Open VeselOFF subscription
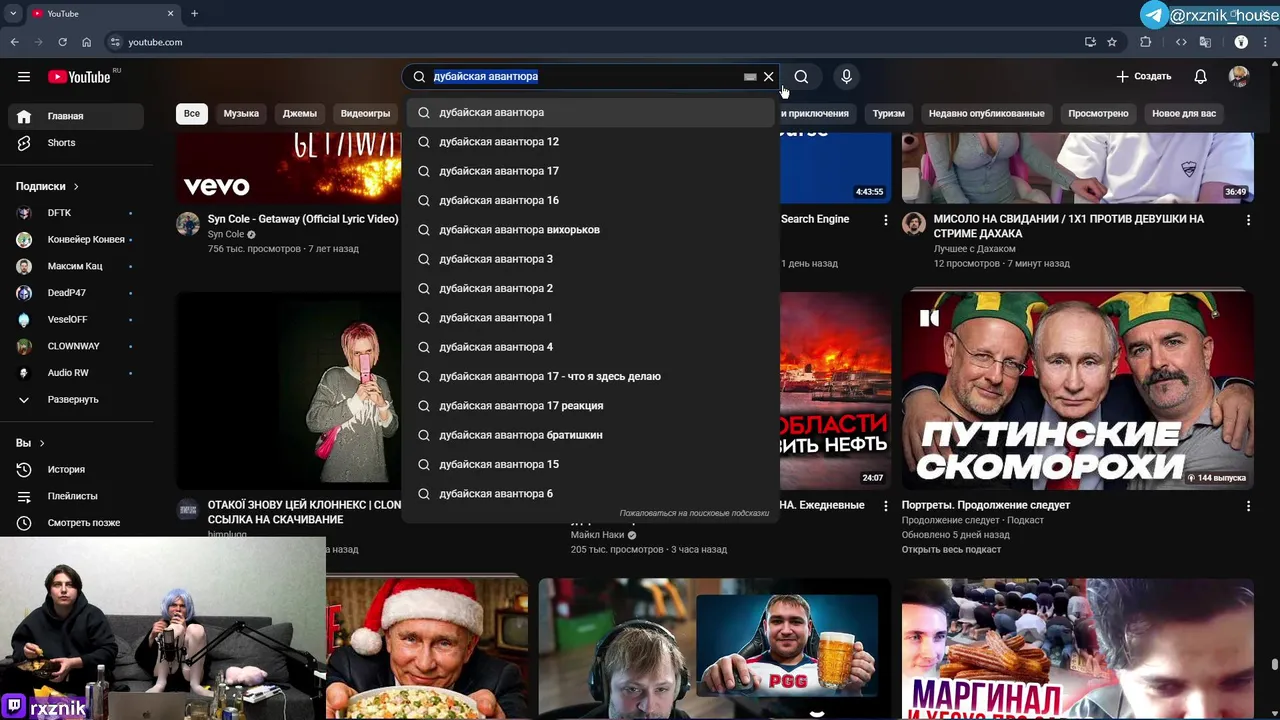1280x720 pixels. pos(76,320)
